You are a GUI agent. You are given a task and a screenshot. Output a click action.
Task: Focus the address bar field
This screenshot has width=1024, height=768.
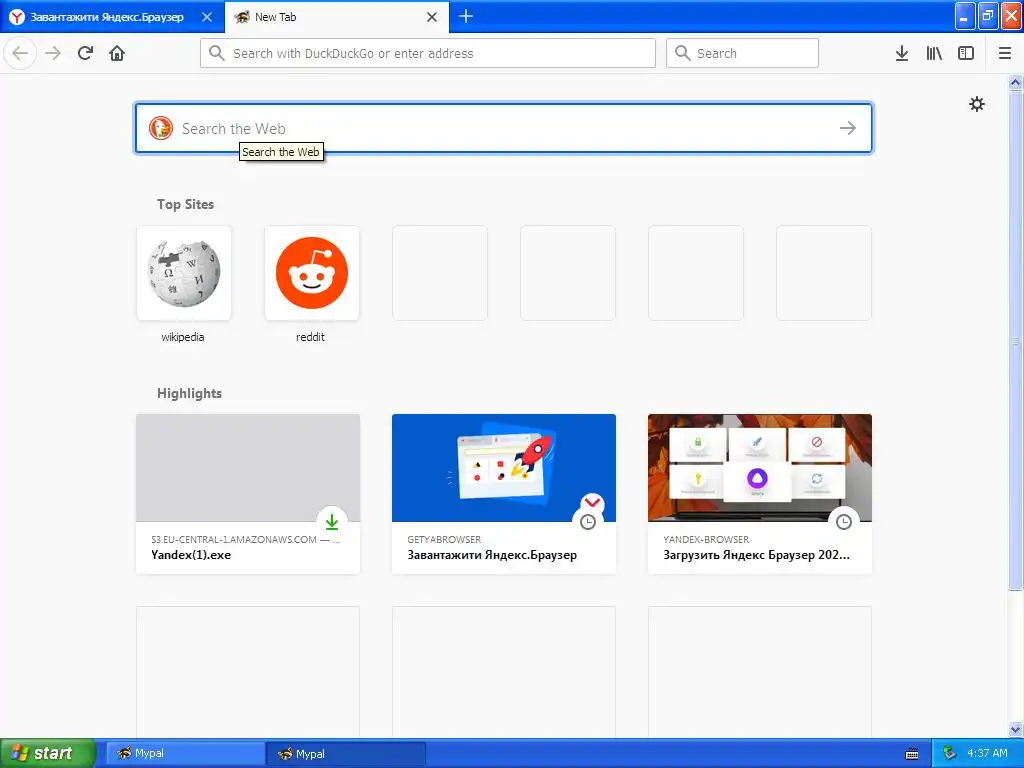428,53
